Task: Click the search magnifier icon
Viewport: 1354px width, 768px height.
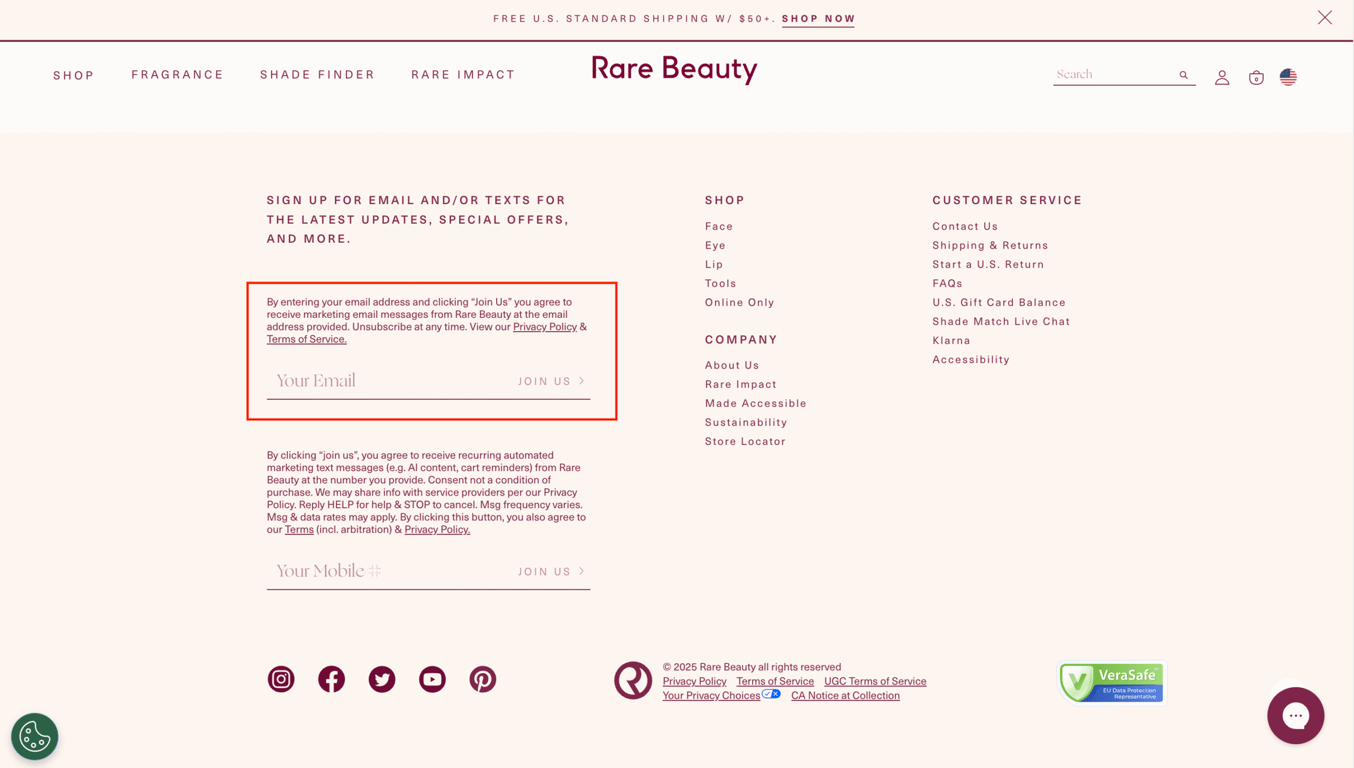Action: 1183,74
